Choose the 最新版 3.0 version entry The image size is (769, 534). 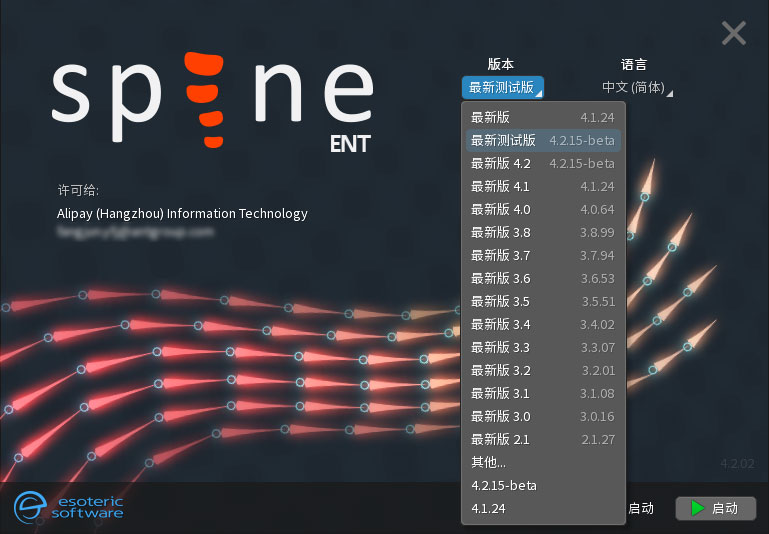(x=543, y=417)
